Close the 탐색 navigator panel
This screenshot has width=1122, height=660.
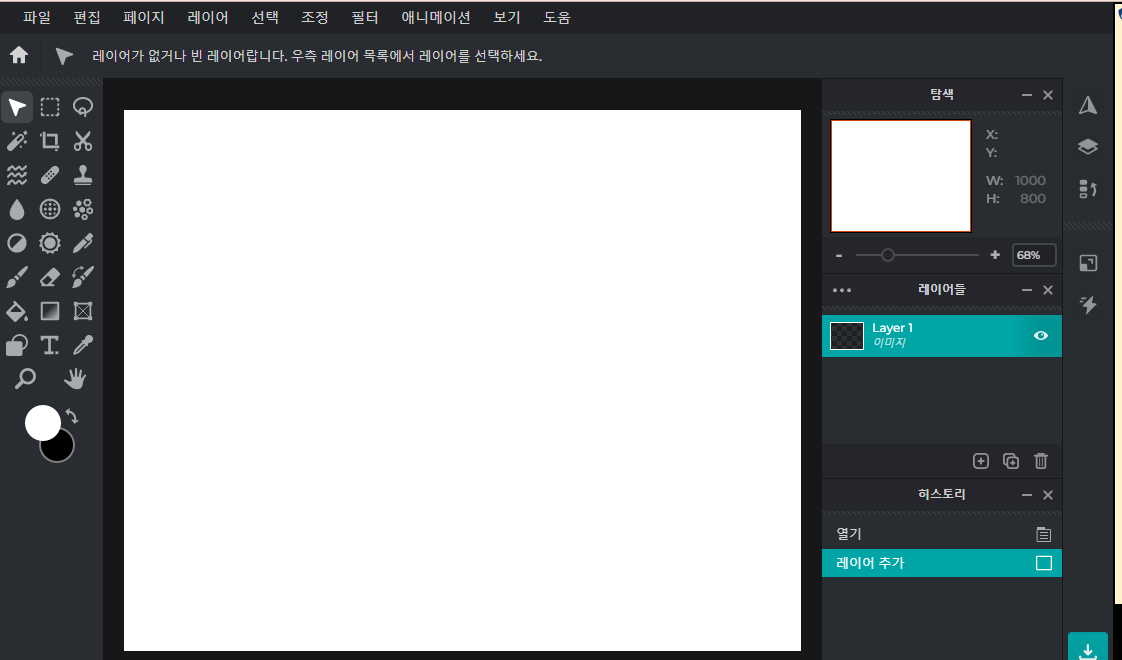pos(1048,94)
